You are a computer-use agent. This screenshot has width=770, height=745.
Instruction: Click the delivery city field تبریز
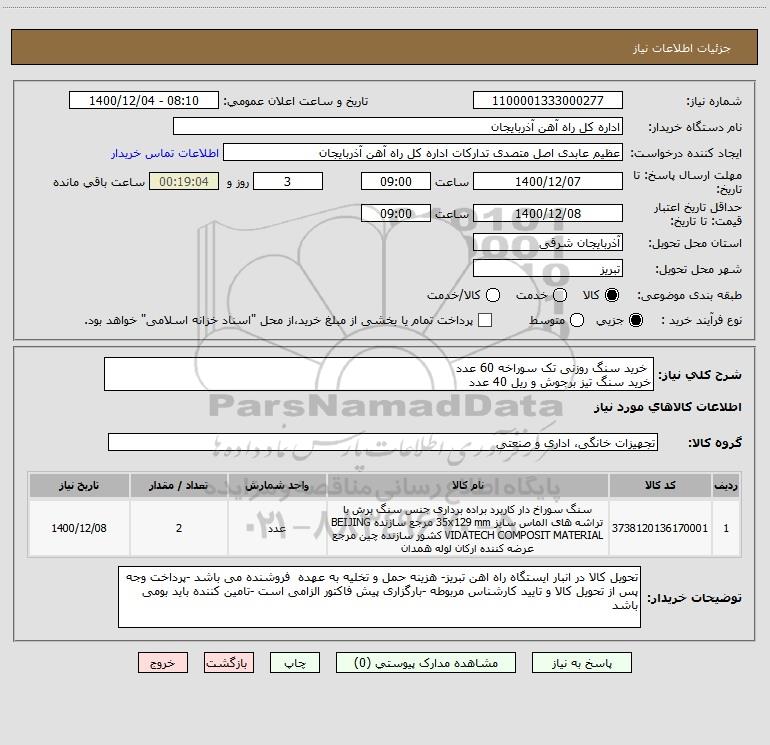click(548, 268)
